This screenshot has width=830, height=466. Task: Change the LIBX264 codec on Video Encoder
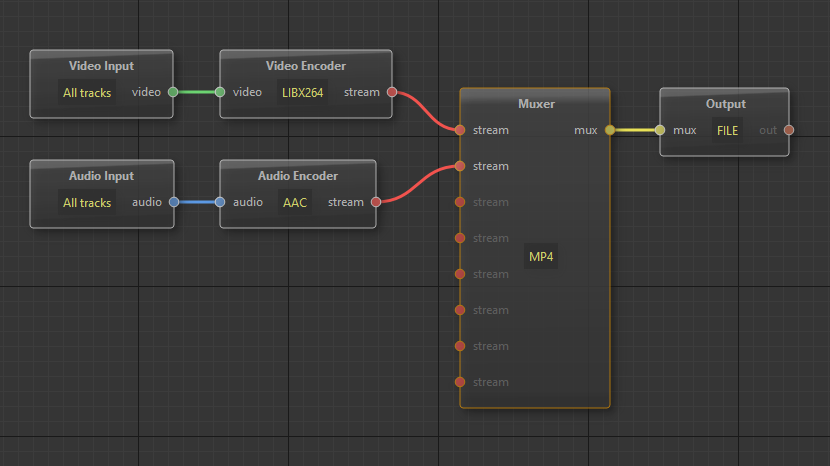pyautogui.click(x=303, y=92)
